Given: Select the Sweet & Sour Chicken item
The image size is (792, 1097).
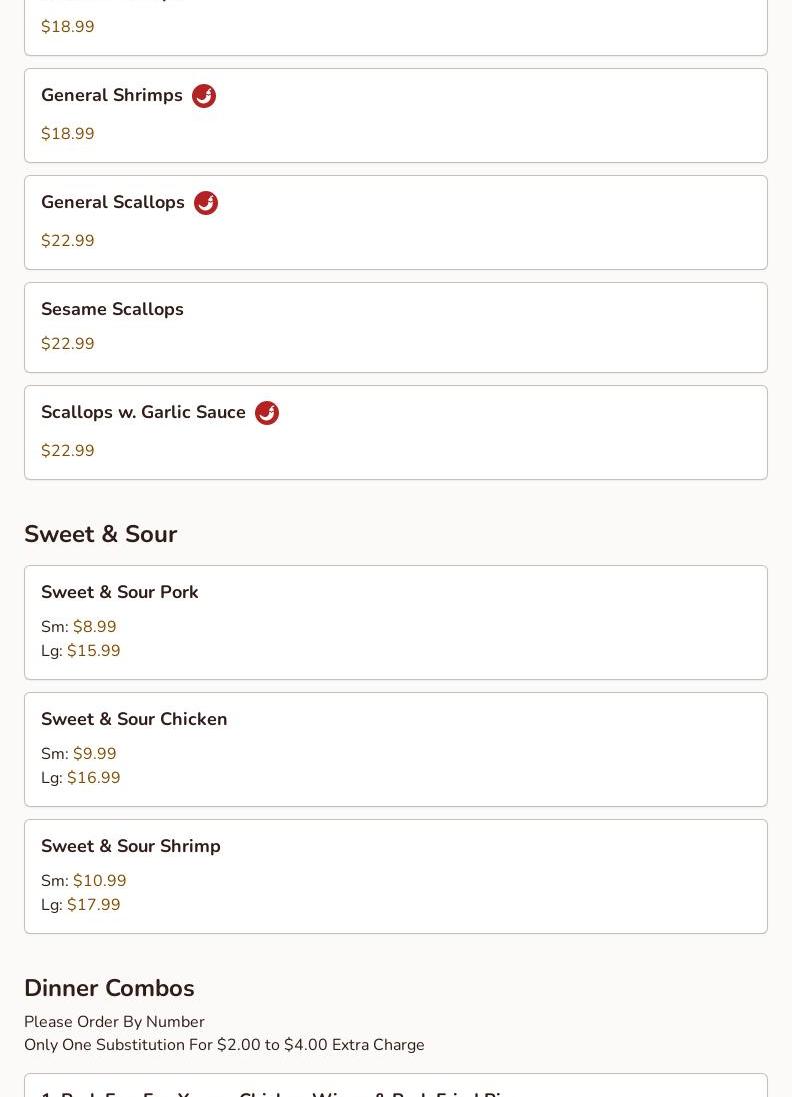Looking at the screenshot, I should click(x=395, y=749).
